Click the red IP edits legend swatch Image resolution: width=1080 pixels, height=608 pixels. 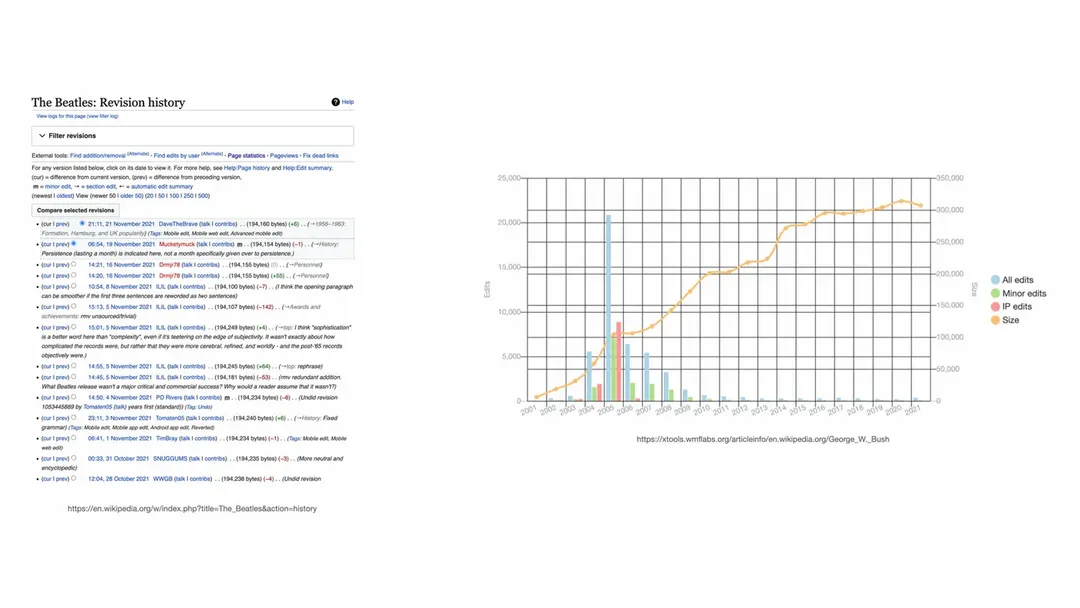995,306
